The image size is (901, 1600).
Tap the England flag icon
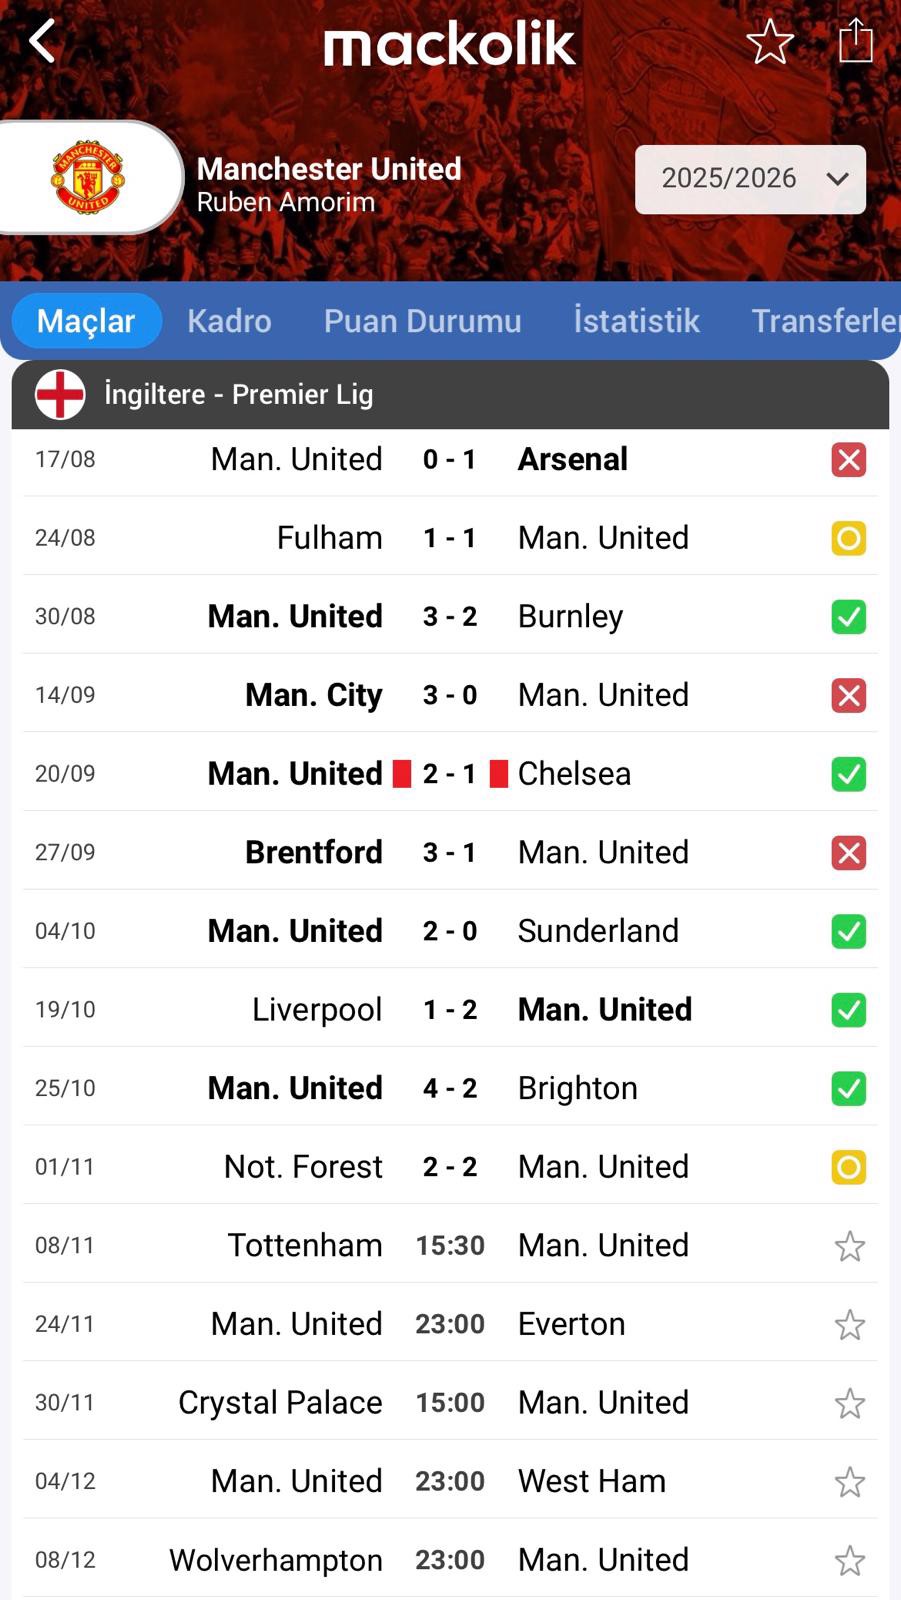(x=60, y=394)
